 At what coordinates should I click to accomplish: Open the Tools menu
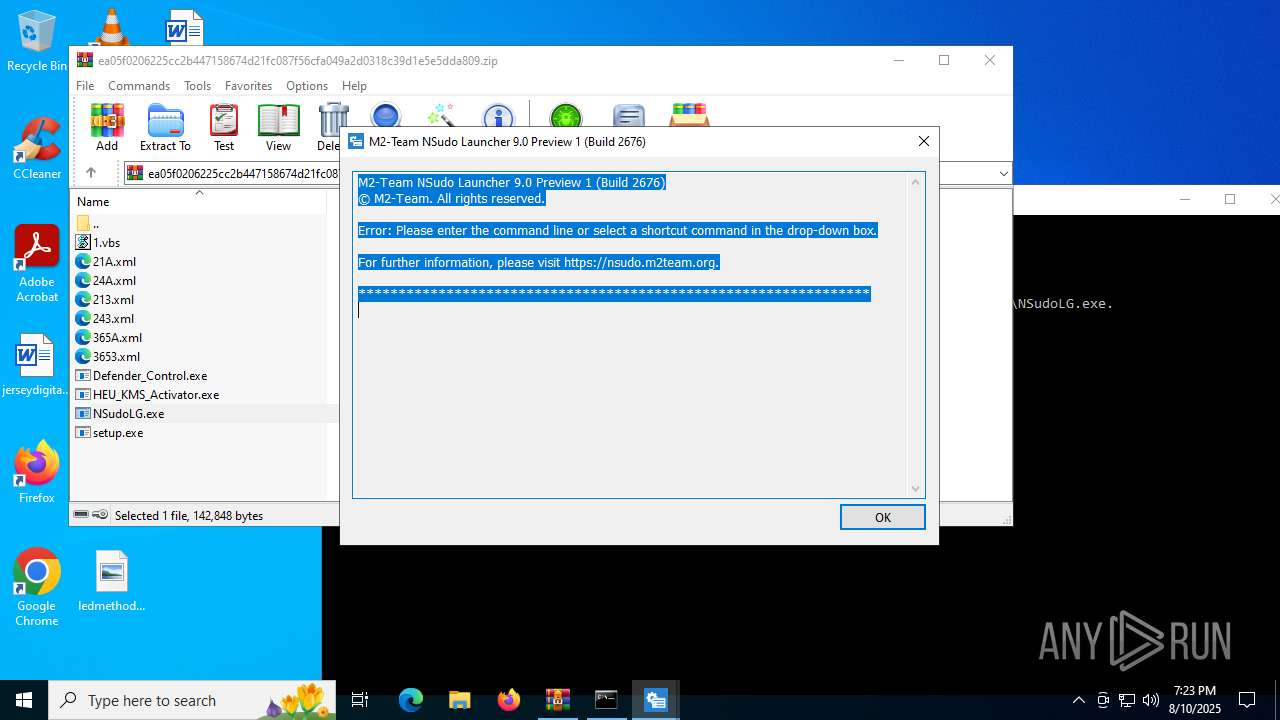click(x=197, y=86)
